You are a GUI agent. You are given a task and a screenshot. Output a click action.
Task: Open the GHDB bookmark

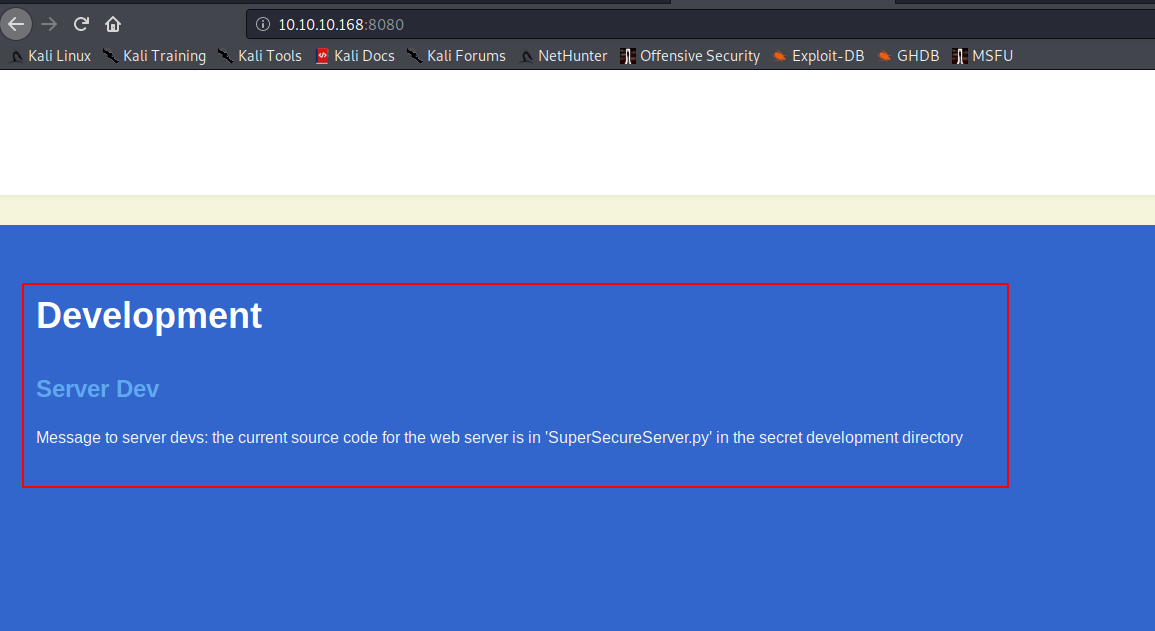[909, 56]
